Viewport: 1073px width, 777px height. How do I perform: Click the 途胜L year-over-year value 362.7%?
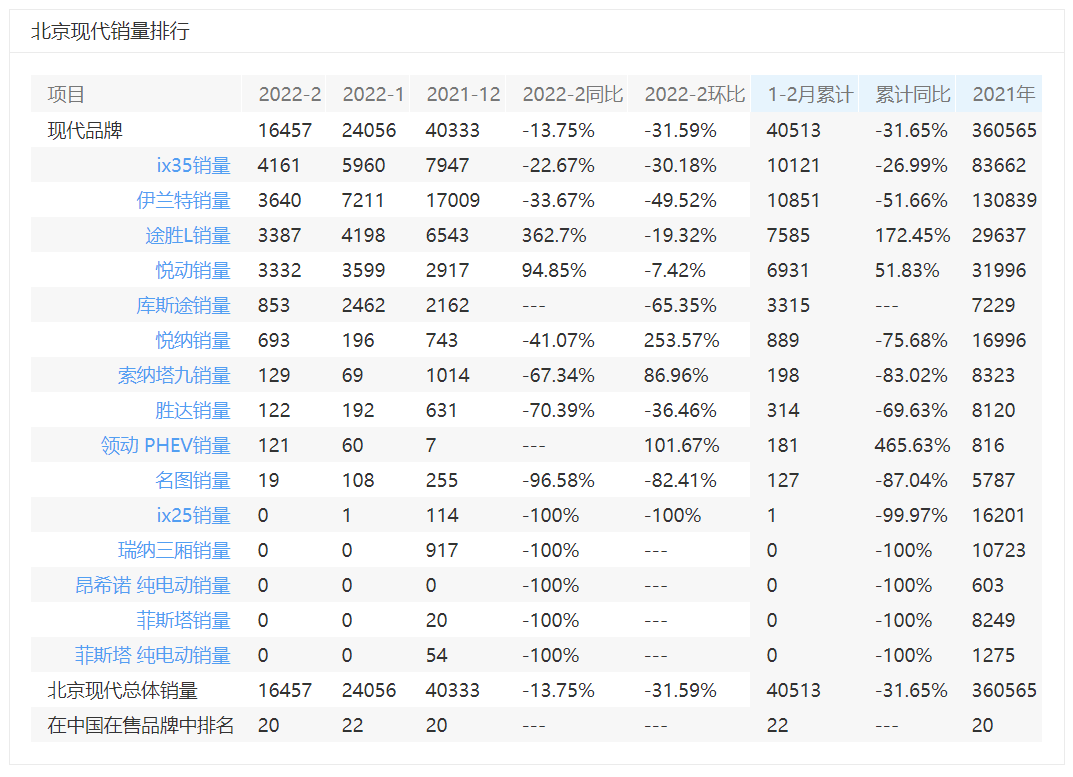pos(554,235)
